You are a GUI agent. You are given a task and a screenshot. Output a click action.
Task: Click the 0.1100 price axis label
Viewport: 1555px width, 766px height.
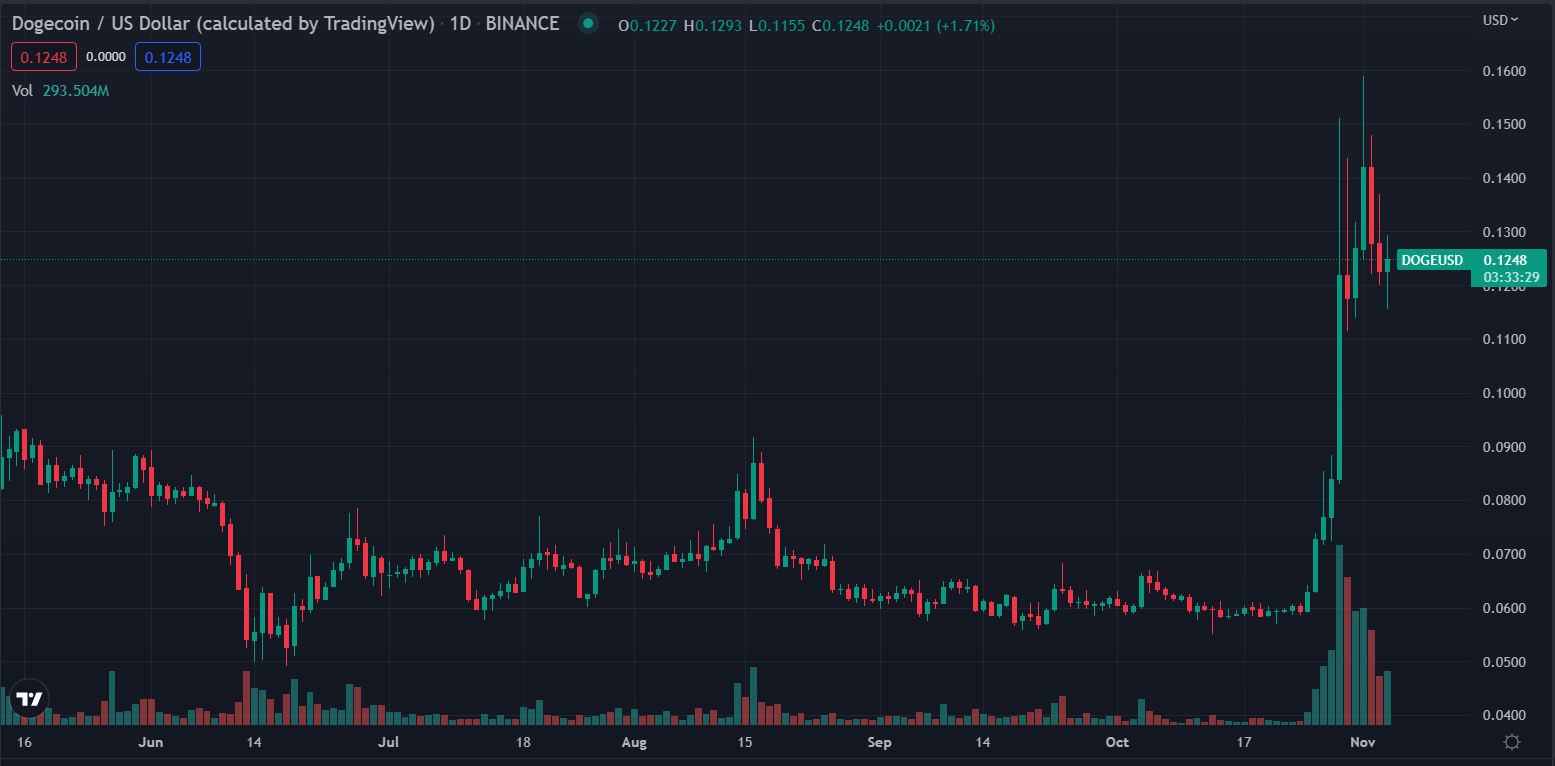coord(1504,340)
